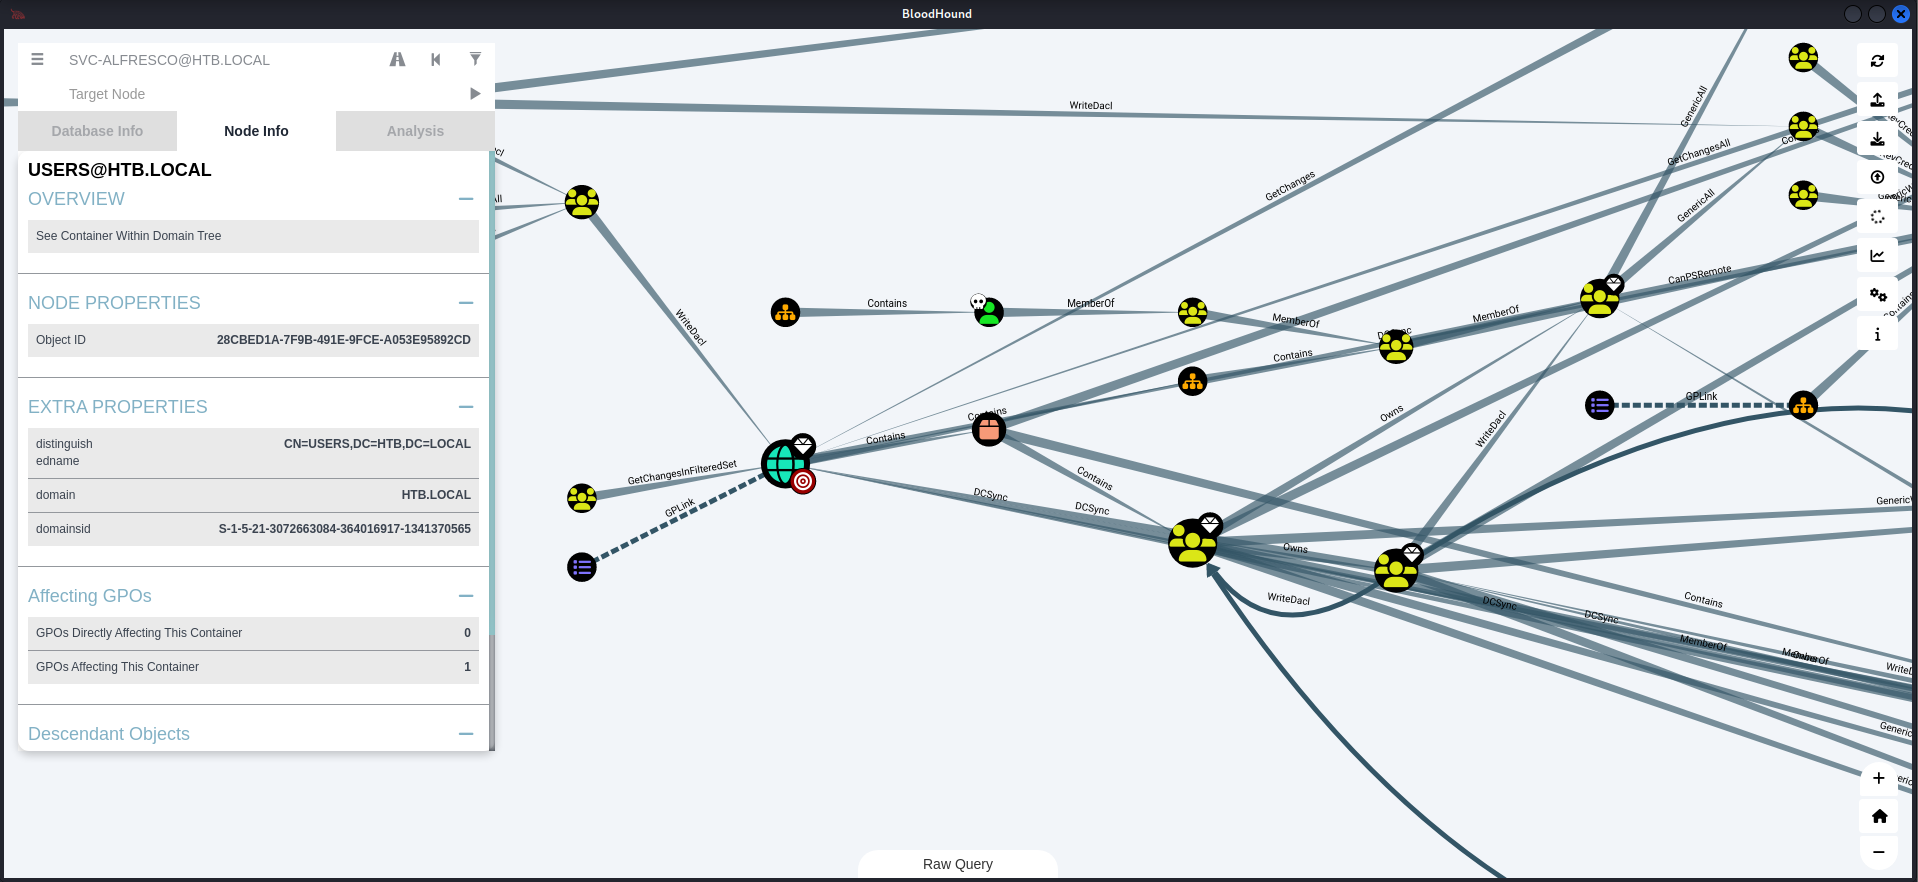This screenshot has width=1918, height=882.
Task: Select the GPO list node at right GPLink
Action: click(x=1600, y=405)
